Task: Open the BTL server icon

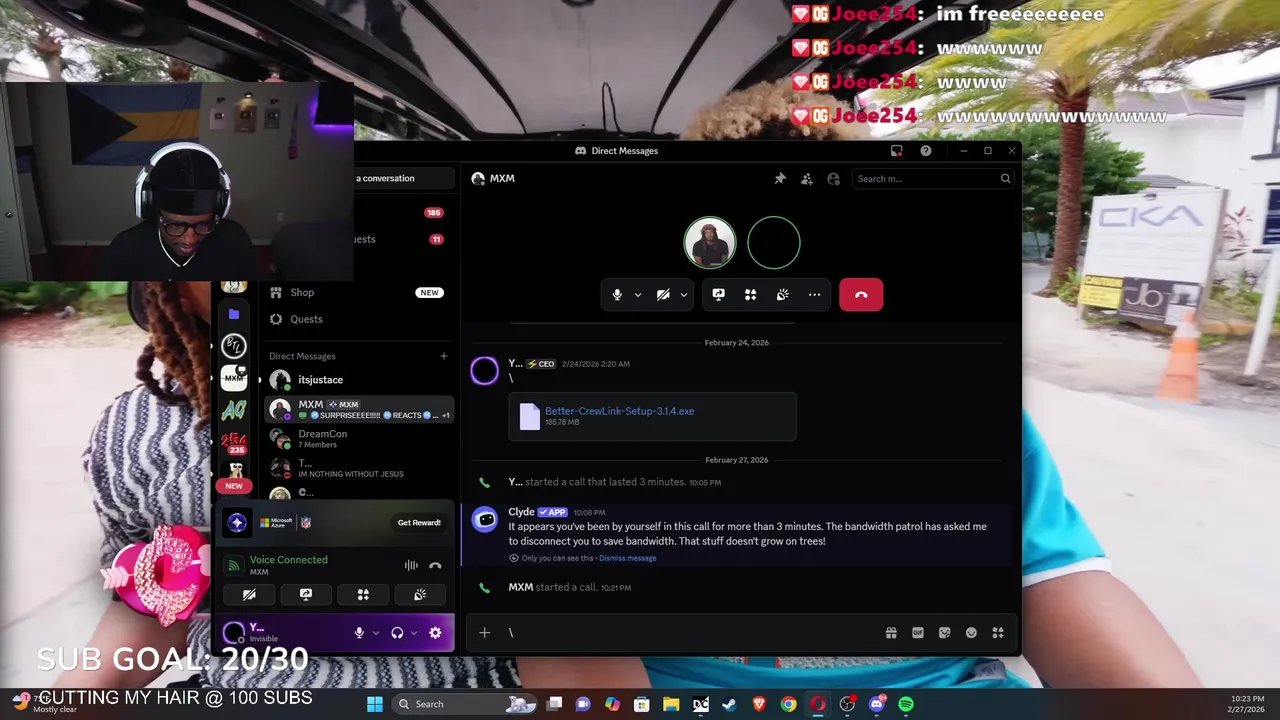Action: [234, 346]
